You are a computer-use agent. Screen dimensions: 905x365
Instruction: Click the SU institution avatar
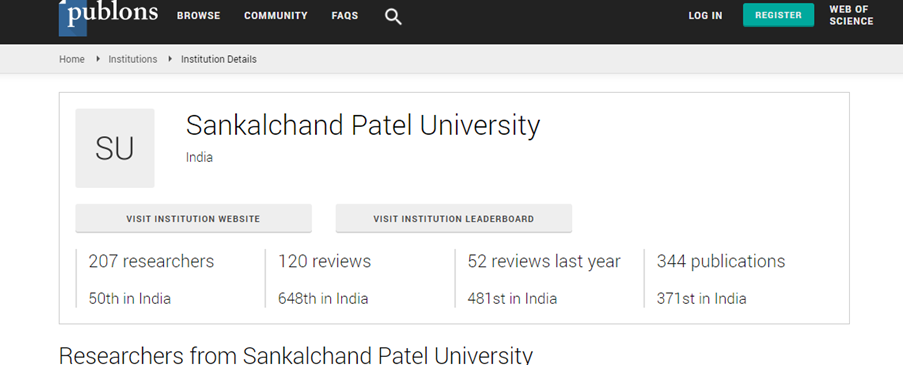(x=115, y=148)
